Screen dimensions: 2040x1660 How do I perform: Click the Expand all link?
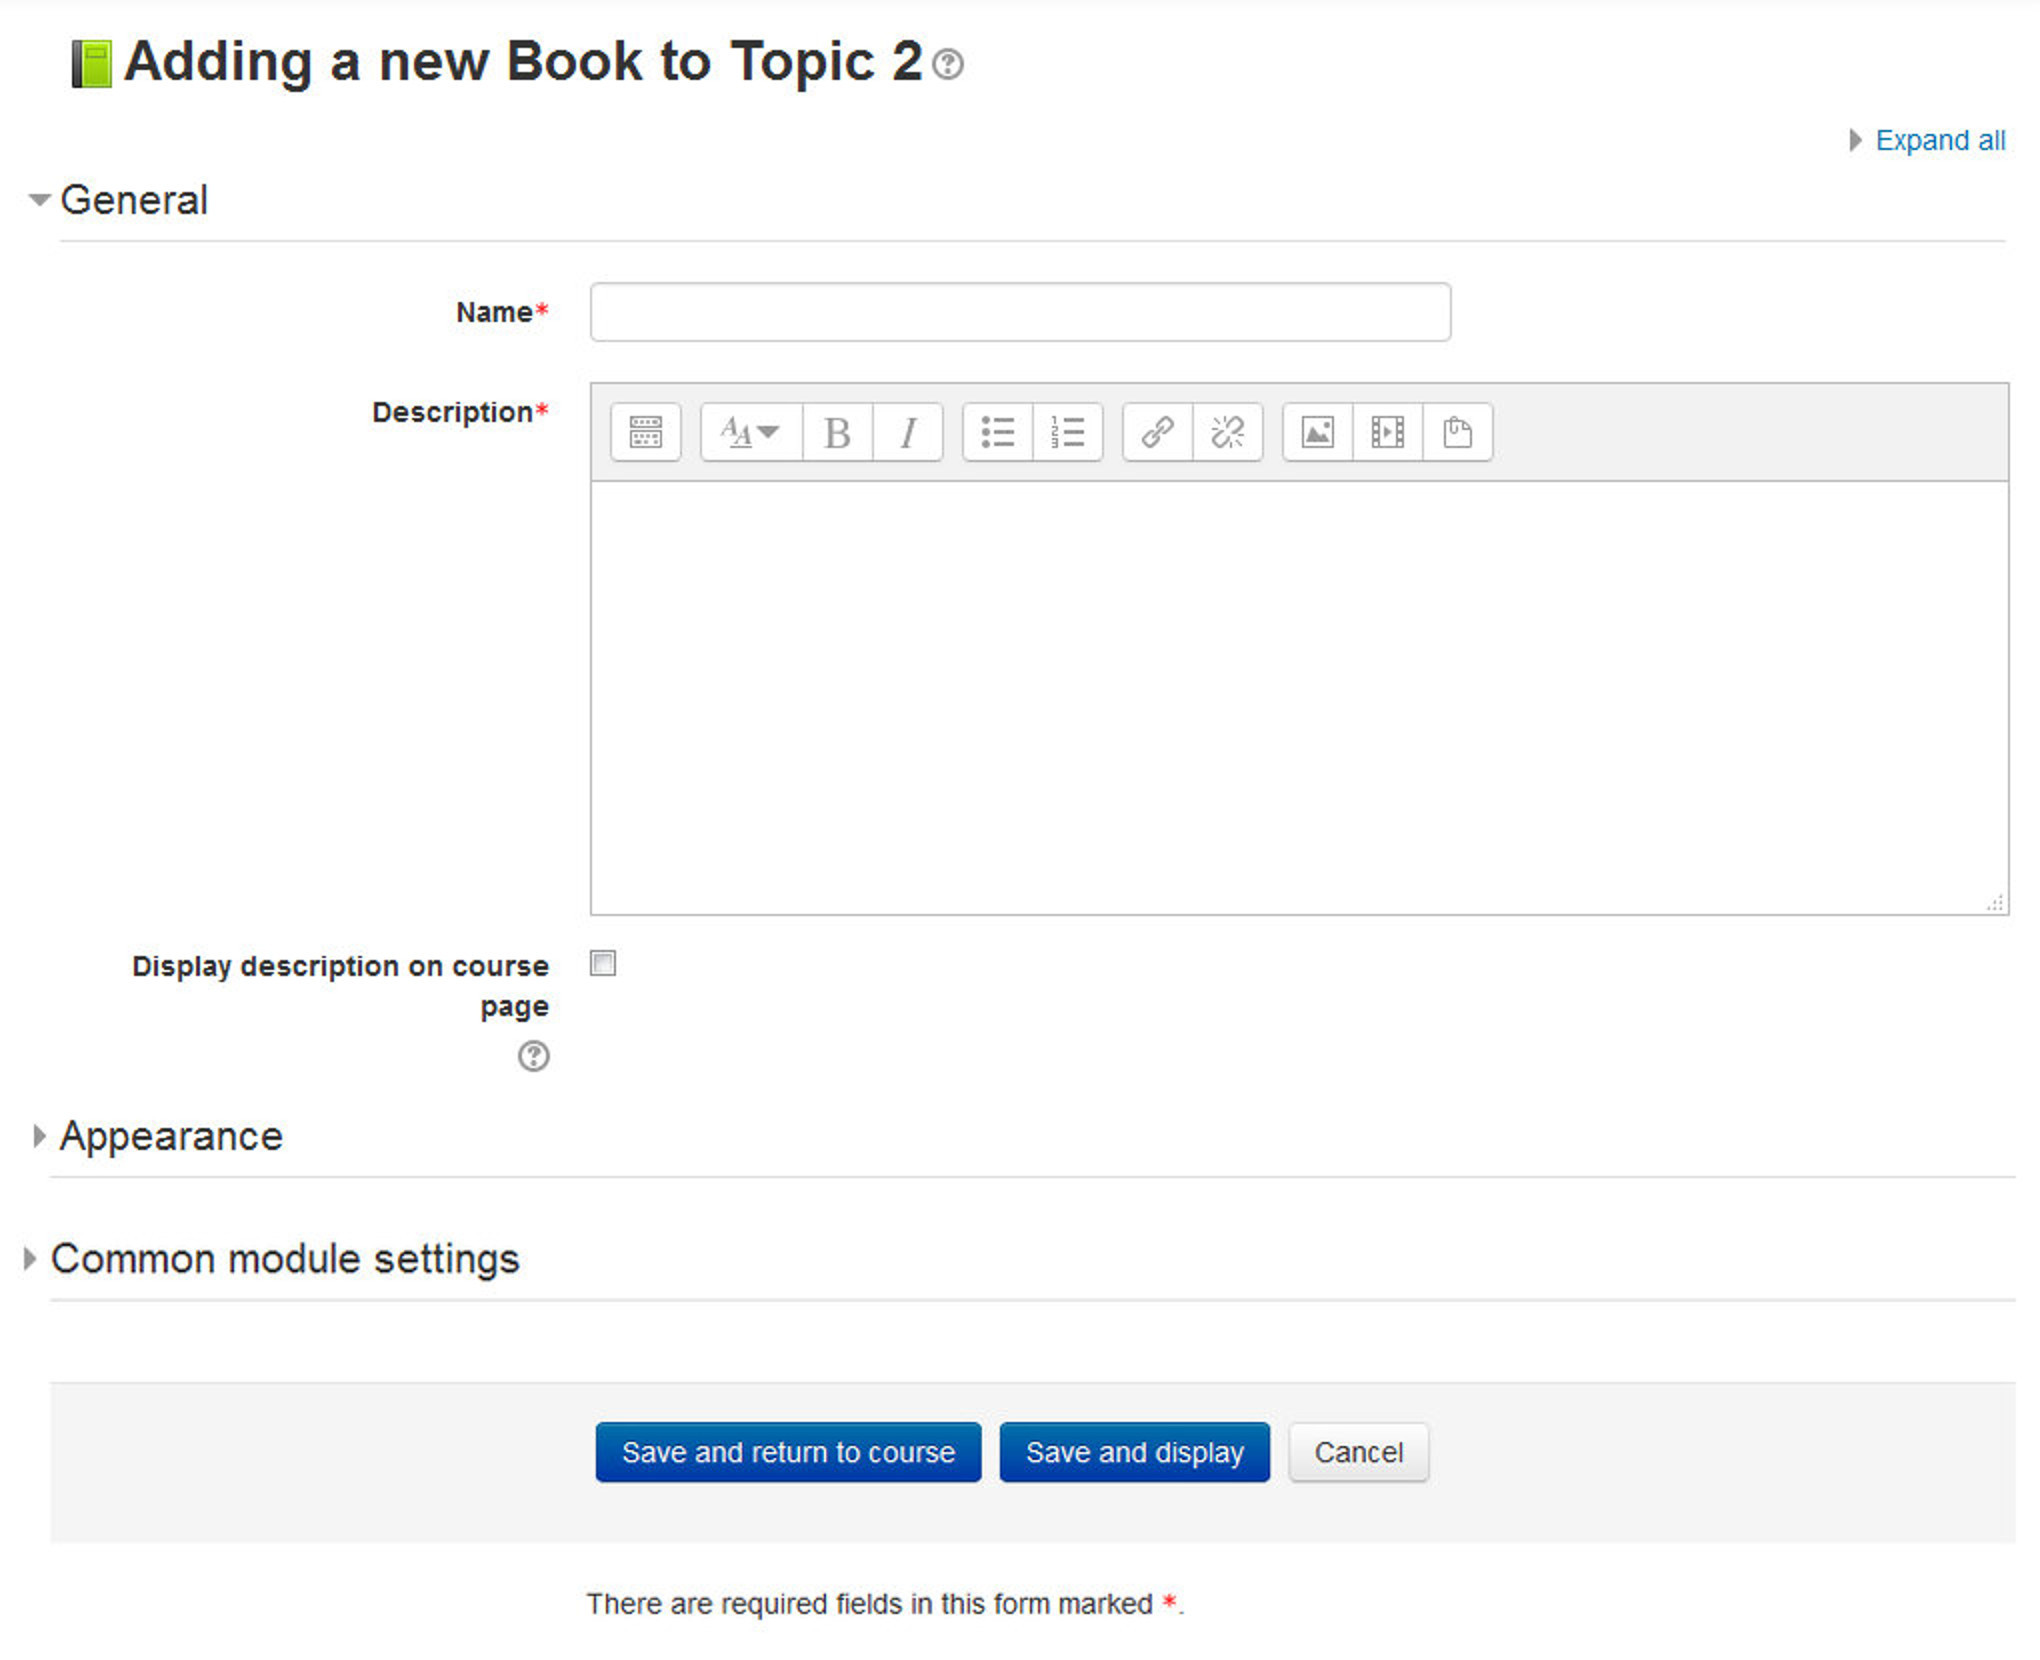click(x=1939, y=140)
